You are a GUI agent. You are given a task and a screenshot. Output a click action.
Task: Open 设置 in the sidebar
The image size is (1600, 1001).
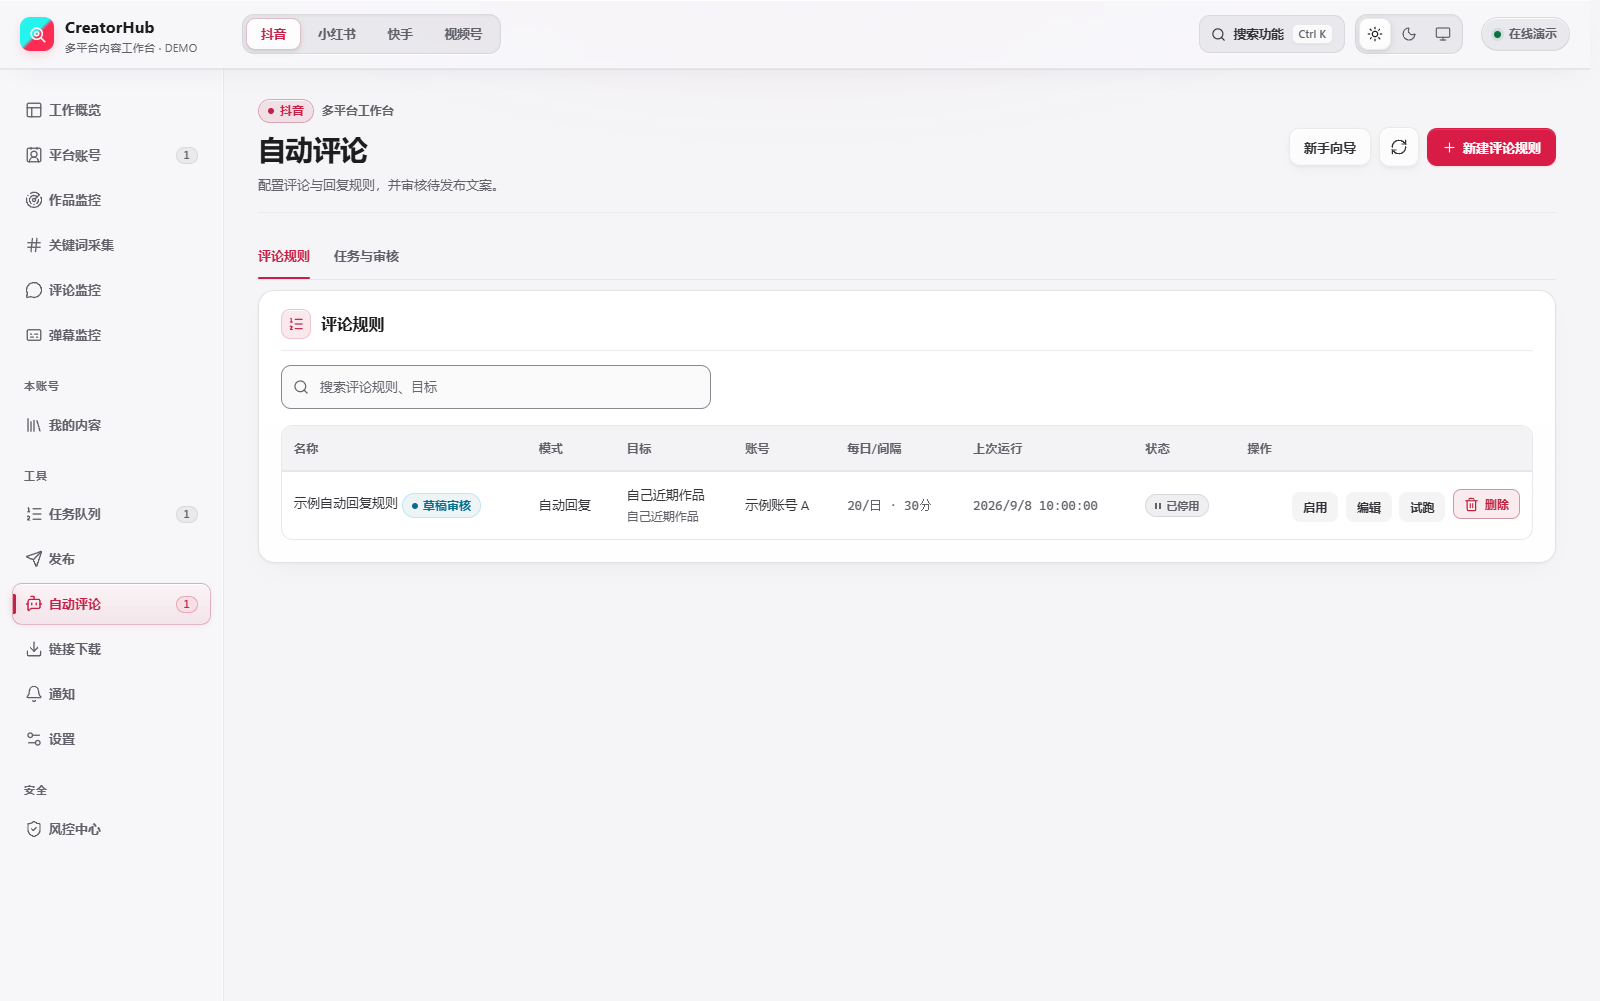[111, 739]
